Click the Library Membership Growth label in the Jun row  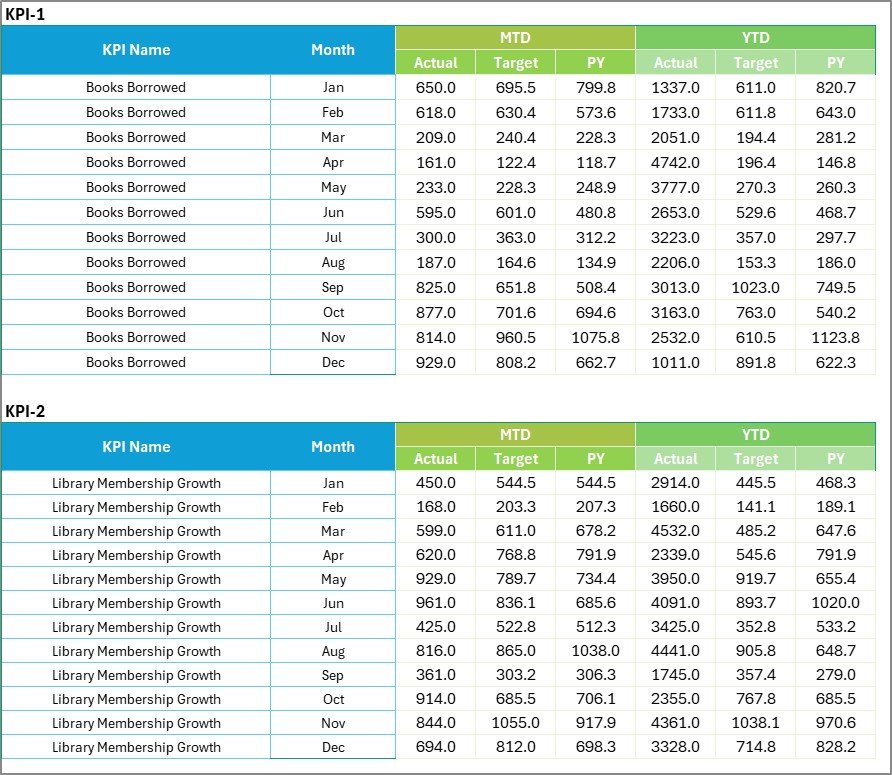pyautogui.click(x=136, y=603)
